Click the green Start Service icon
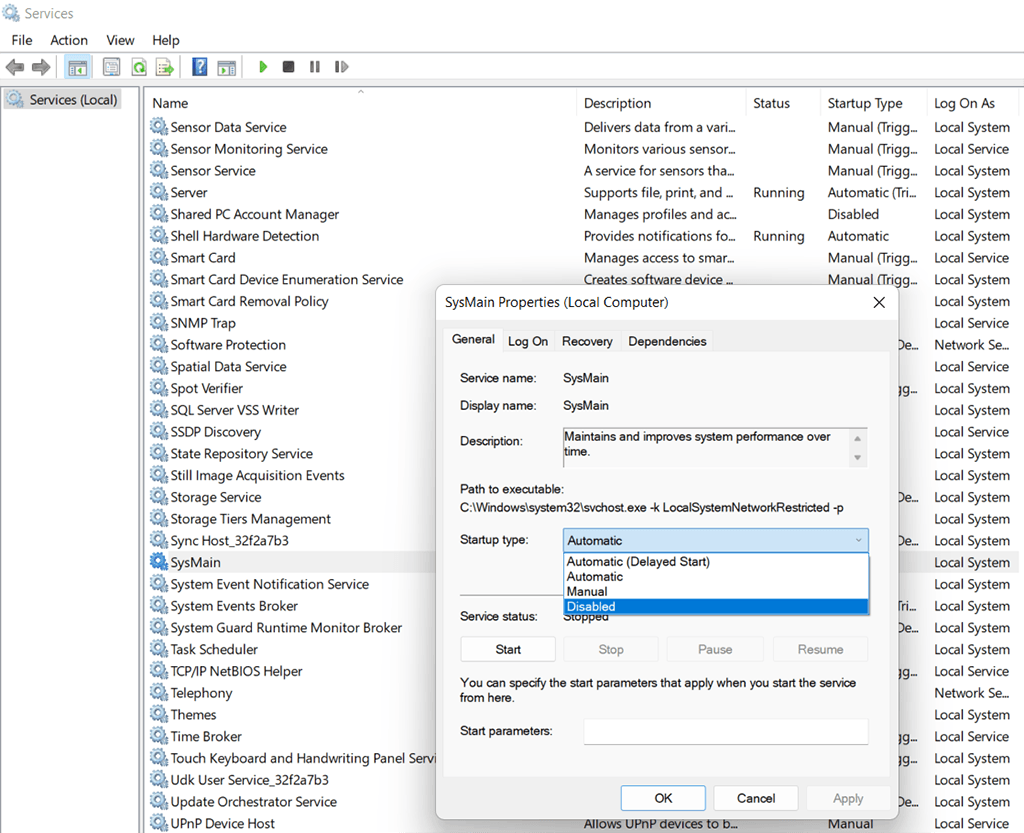The height and width of the screenshot is (833, 1024). coord(263,67)
